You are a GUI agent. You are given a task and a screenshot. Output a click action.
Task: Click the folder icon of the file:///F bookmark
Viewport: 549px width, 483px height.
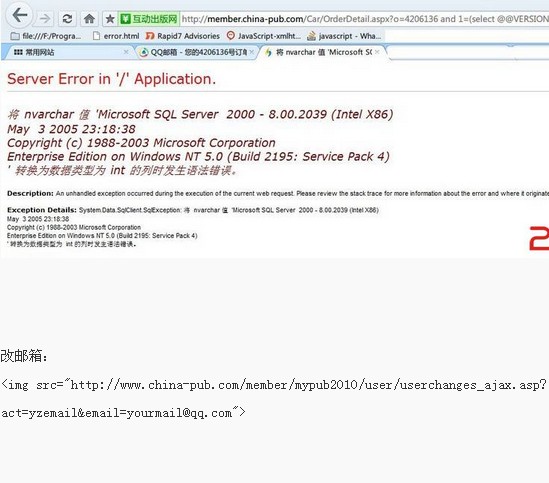click(x=15, y=36)
